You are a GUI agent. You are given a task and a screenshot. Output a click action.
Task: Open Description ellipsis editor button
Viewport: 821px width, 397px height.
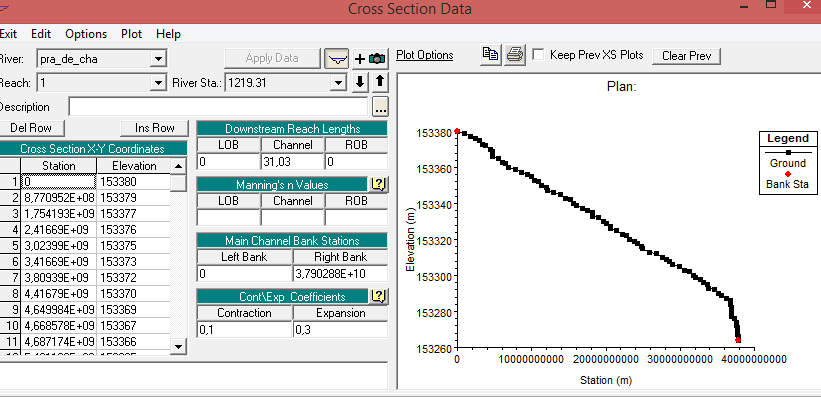click(380, 107)
